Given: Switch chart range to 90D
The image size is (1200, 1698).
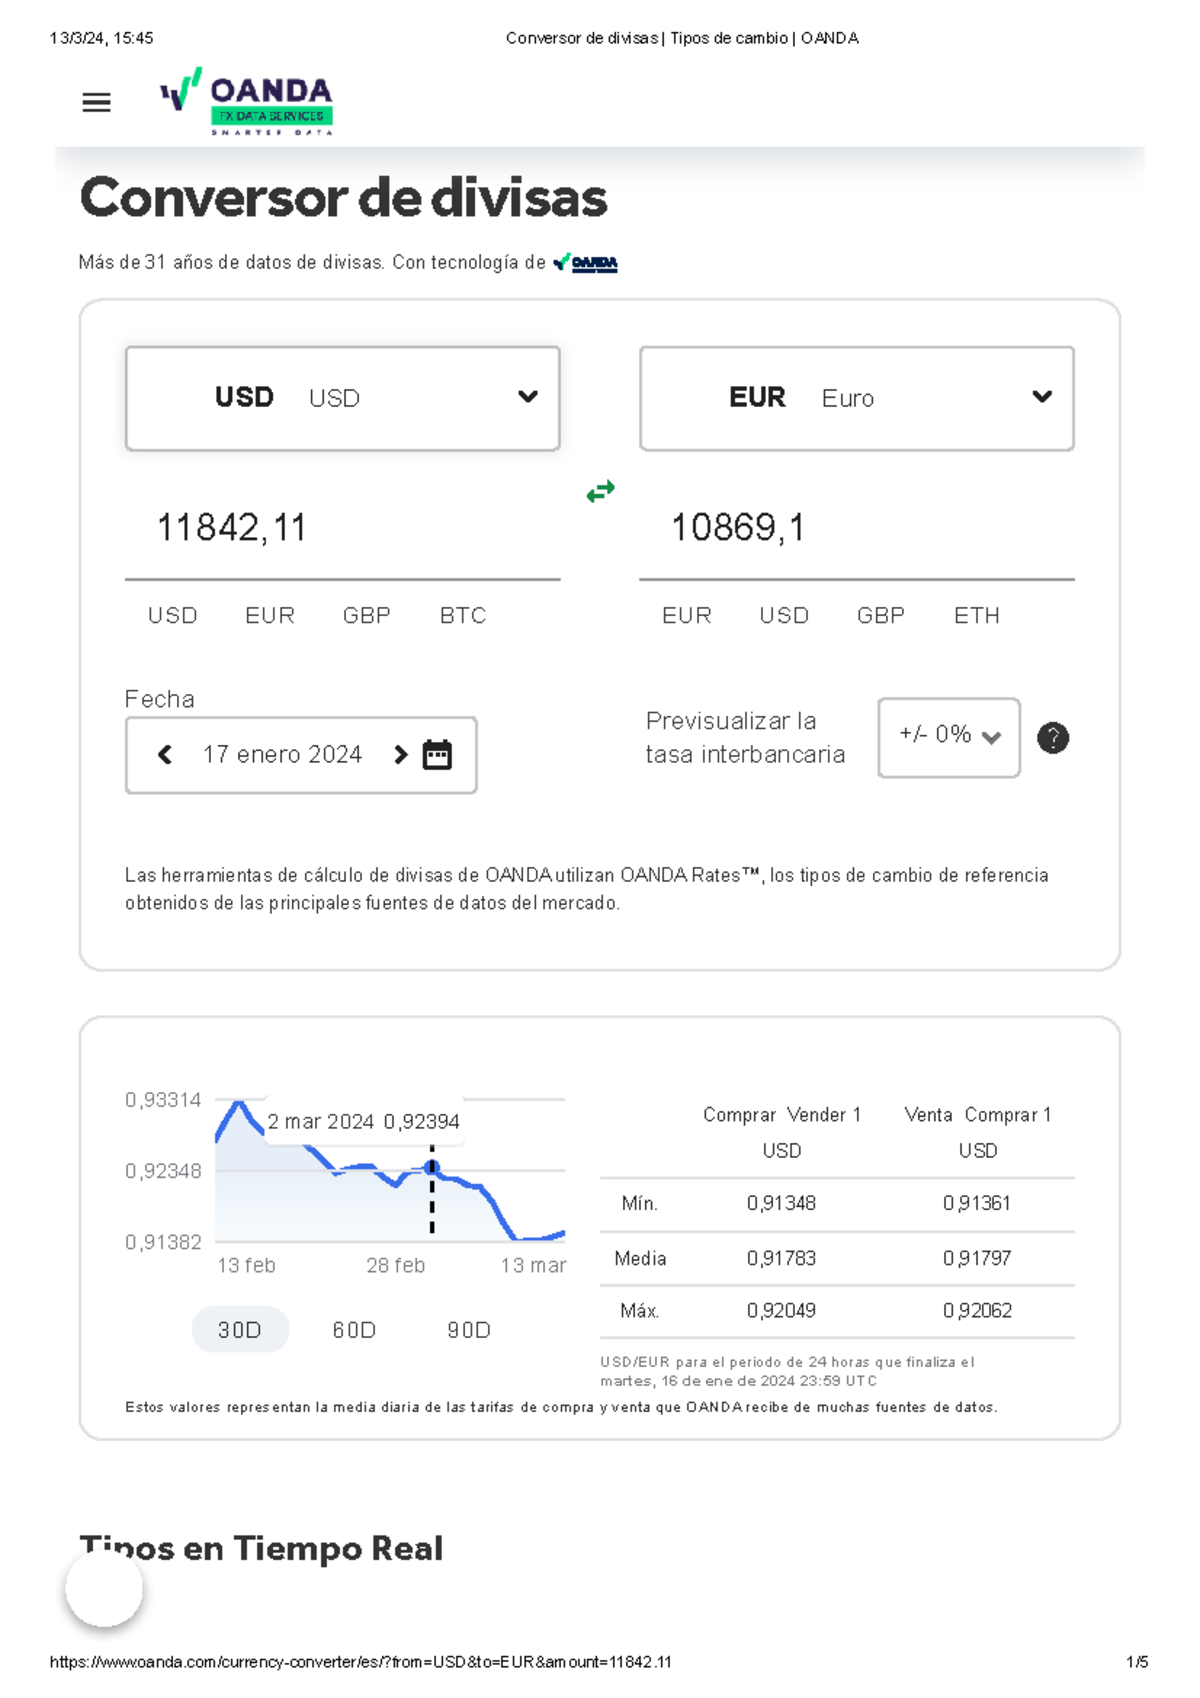Looking at the screenshot, I should pyautogui.click(x=468, y=1330).
